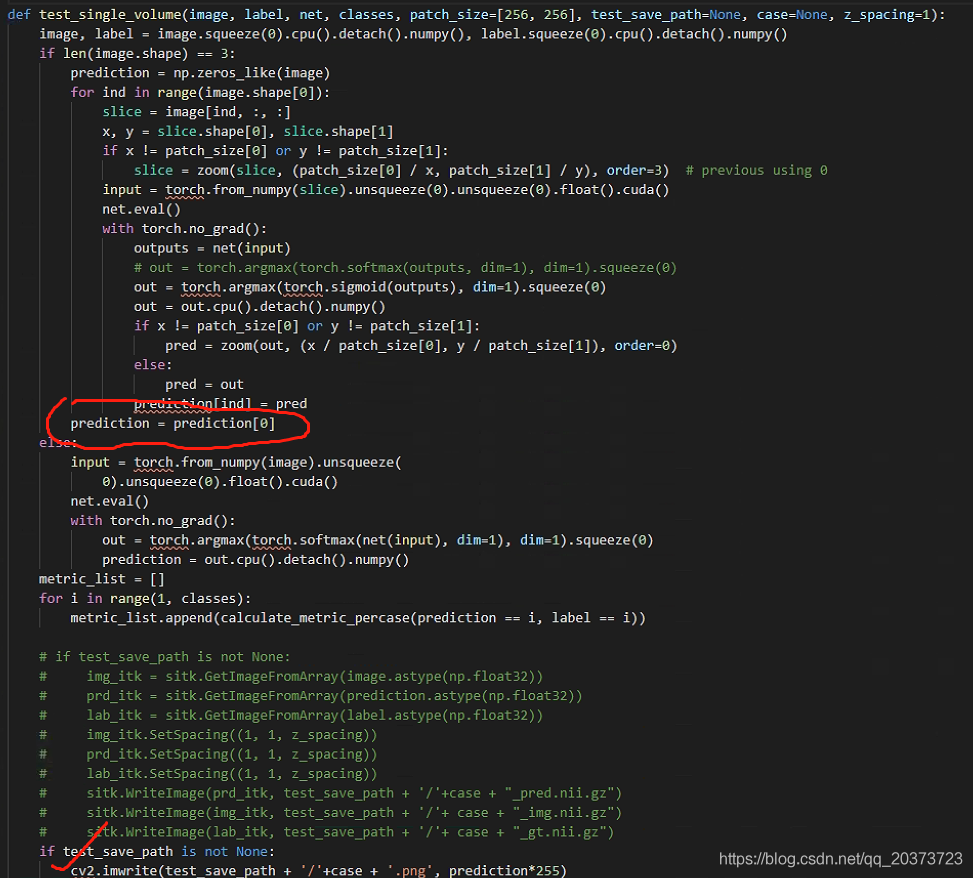The image size is (973, 878).
Task: Click the 'pred = out' assignment
Action: coord(204,384)
